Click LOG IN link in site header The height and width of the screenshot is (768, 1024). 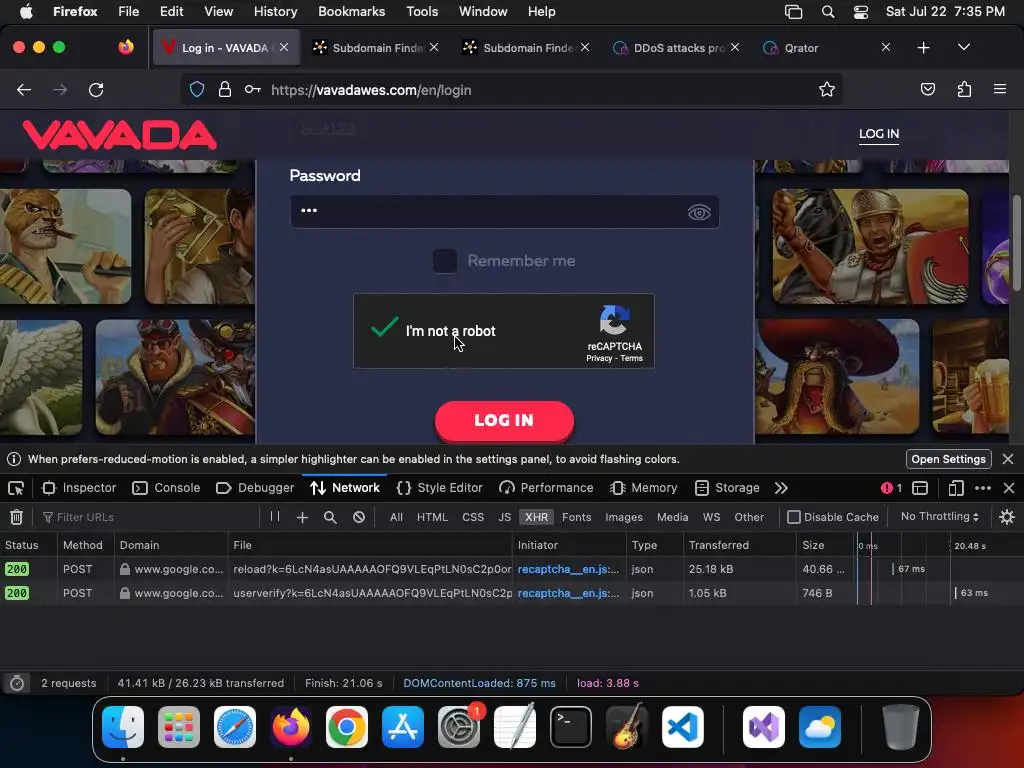tap(879, 133)
